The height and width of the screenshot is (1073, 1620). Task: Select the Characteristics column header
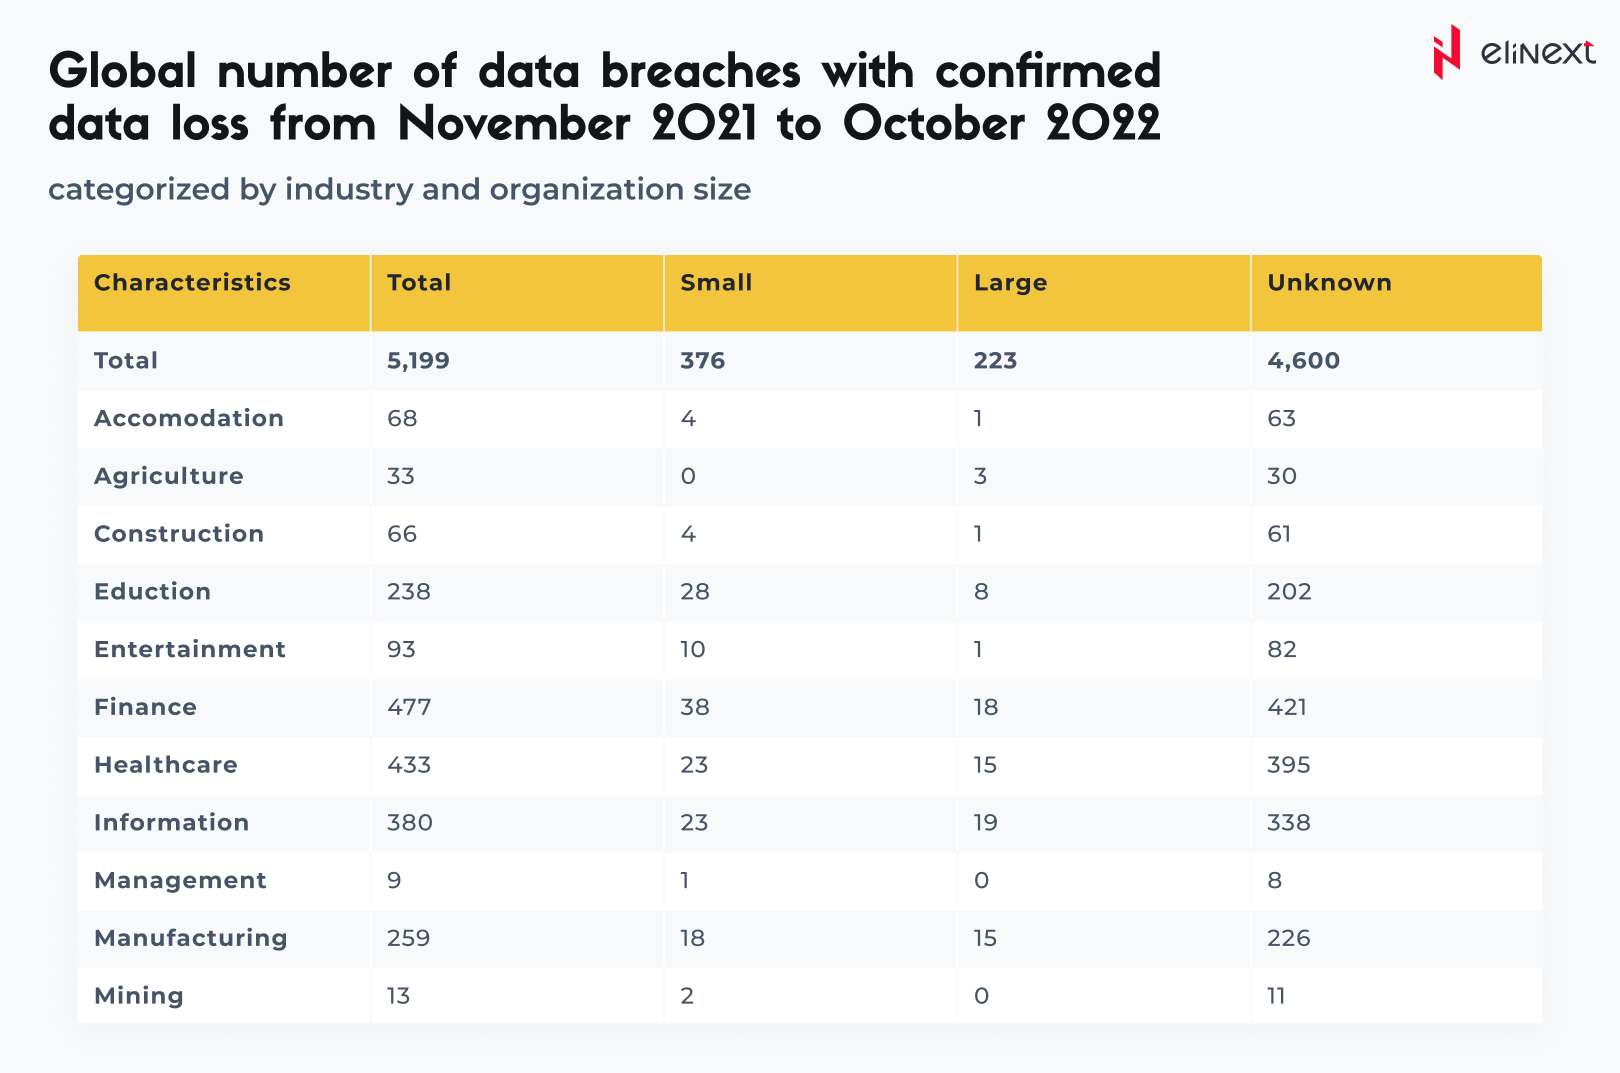point(192,283)
